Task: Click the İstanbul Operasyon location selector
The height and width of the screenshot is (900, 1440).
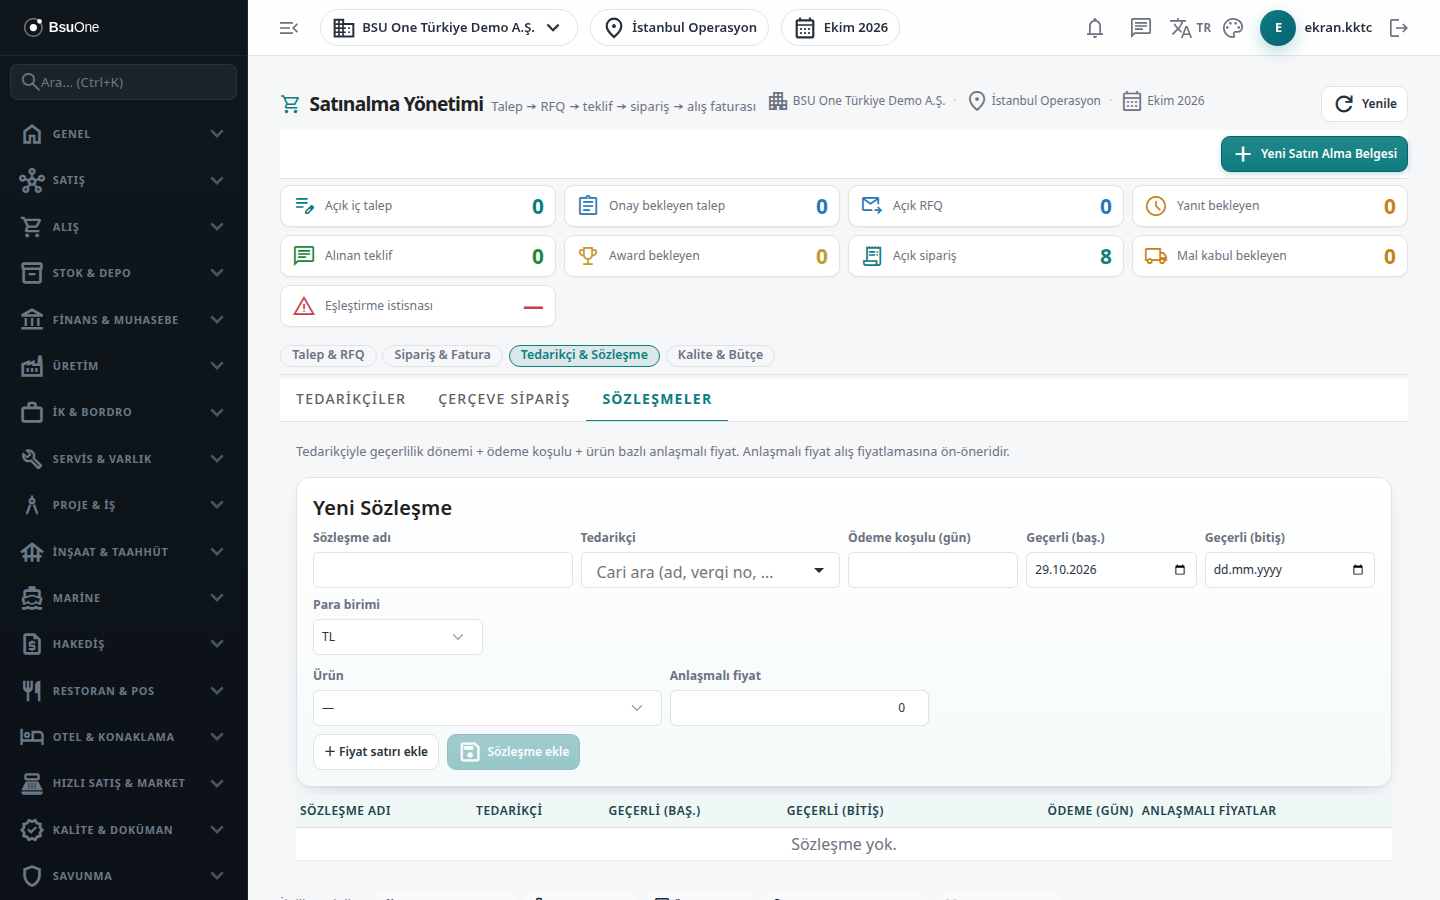Action: click(680, 28)
